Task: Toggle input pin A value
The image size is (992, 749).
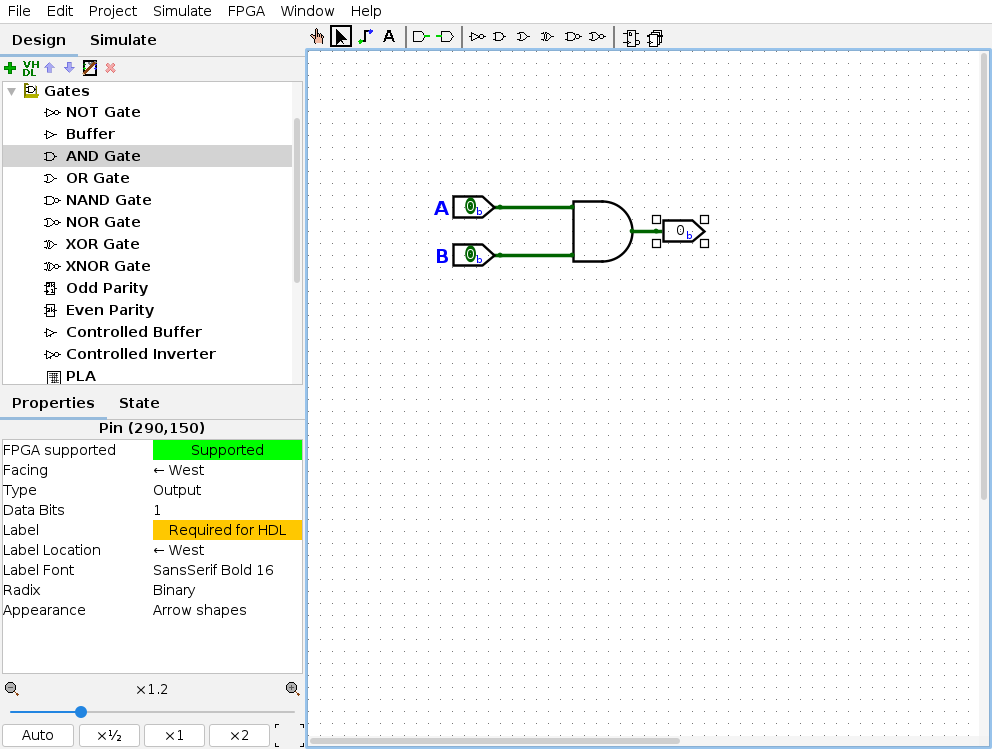Action: [x=470, y=207]
